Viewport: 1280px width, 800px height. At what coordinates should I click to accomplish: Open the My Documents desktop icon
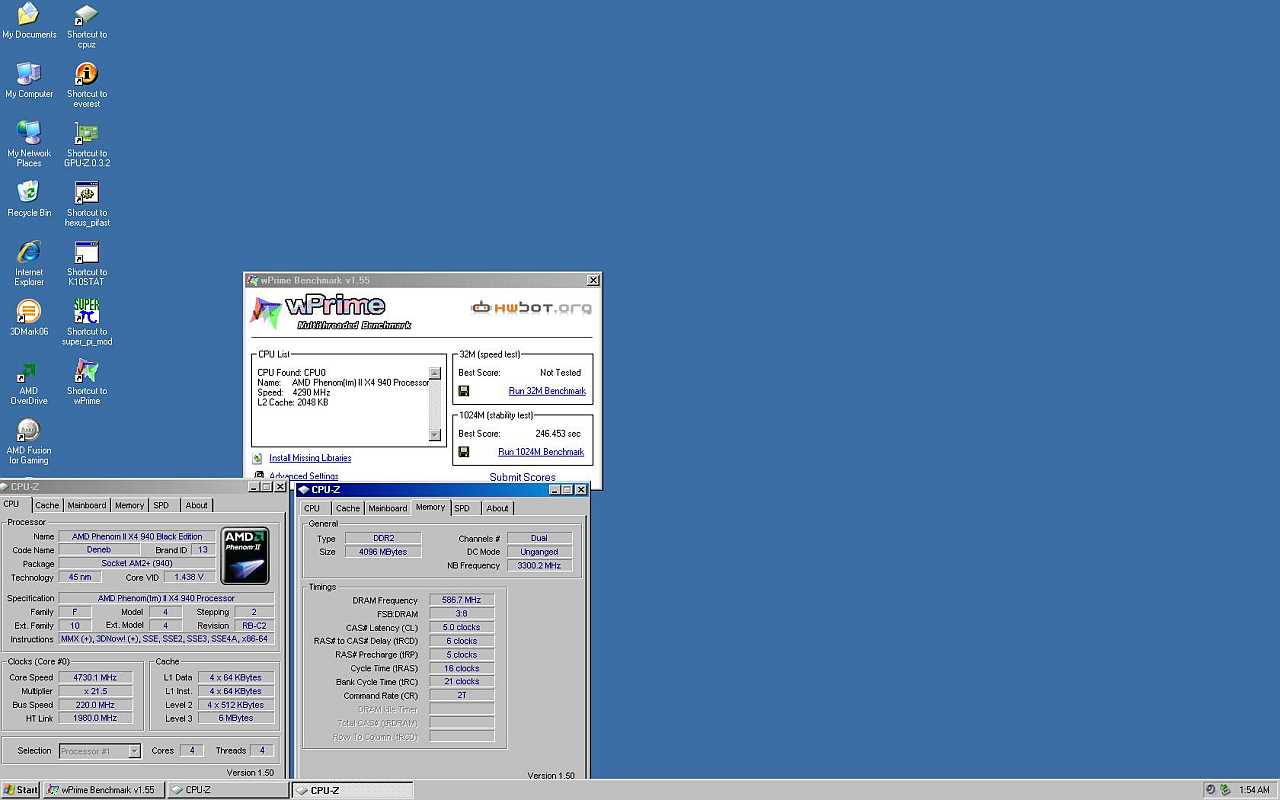(x=29, y=22)
